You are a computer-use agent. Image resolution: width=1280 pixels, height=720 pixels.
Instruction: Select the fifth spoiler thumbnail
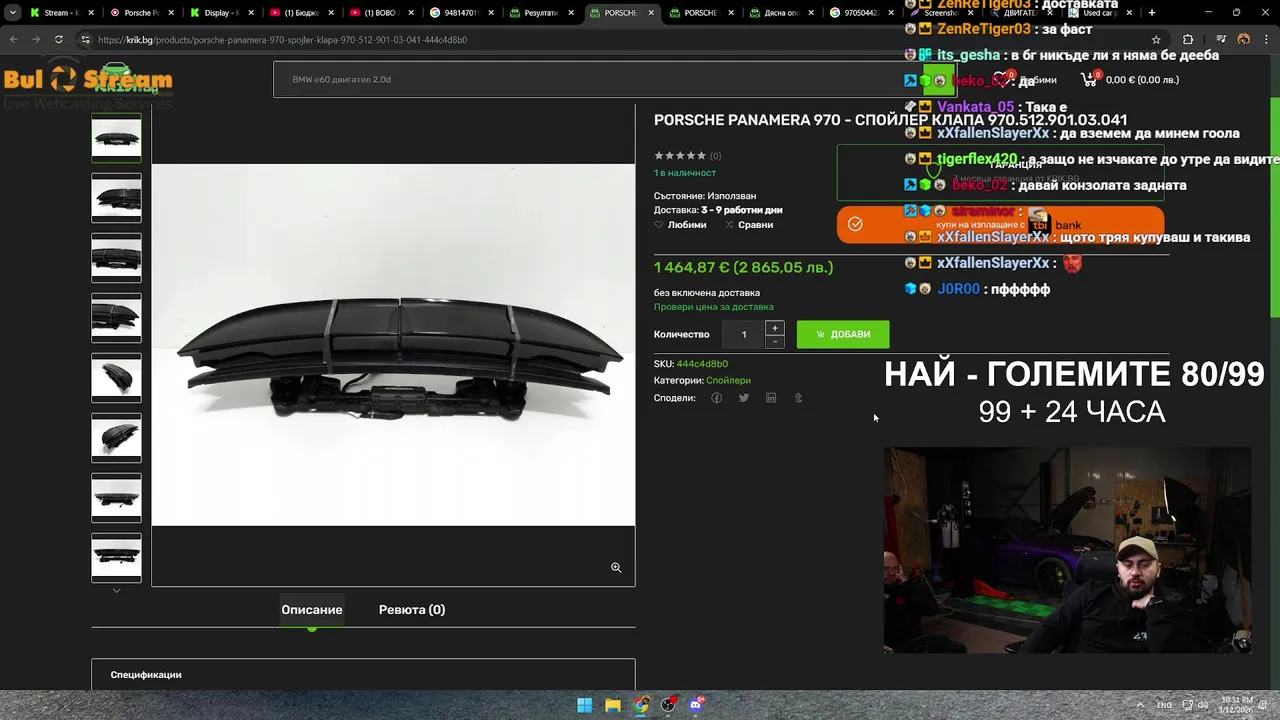117,378
